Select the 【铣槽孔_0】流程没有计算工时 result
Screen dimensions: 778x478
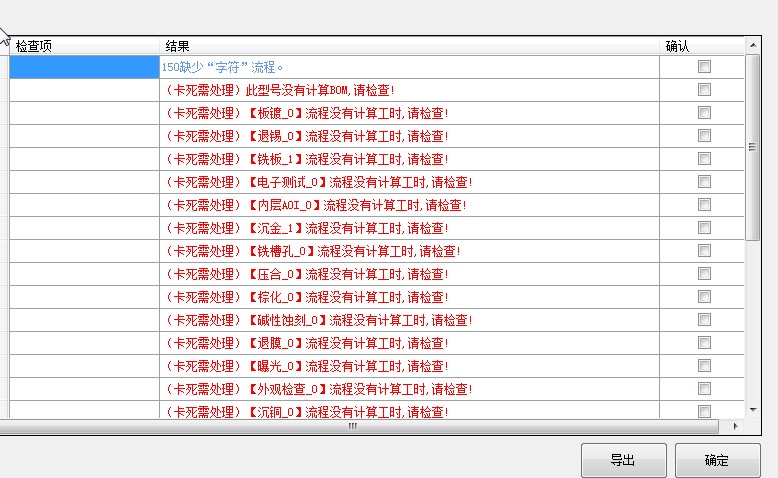(x=353, y=251)
